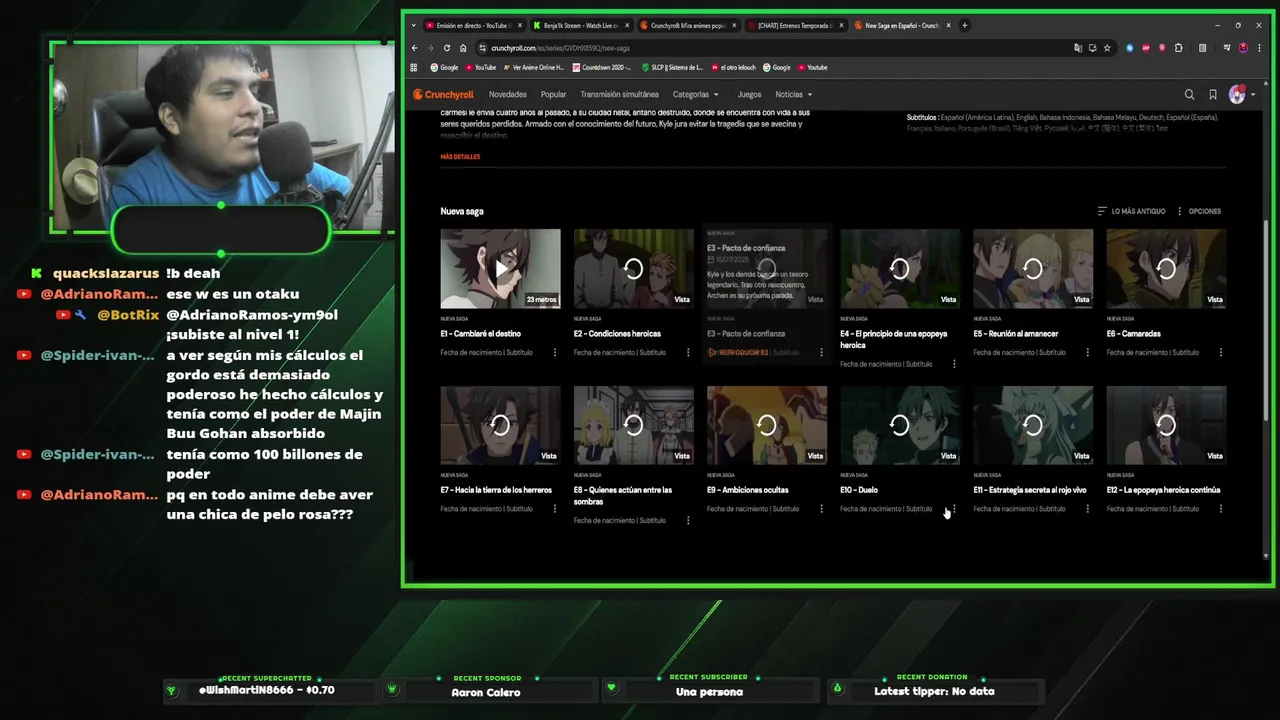1280x720 pixels.
Task: Open E6 Camaradas episode title
Action: (1133, 333)
